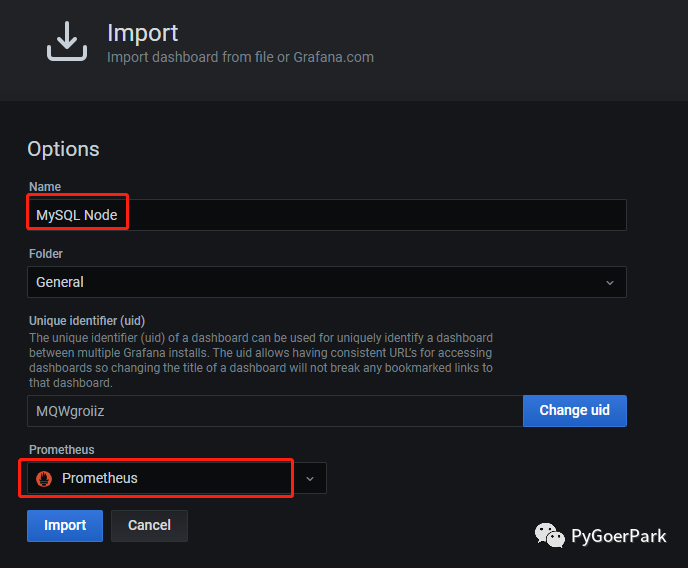This screenshot has width=688, height=568.
Task: Focus the MySQL Node name field
Action: (326, 215)
